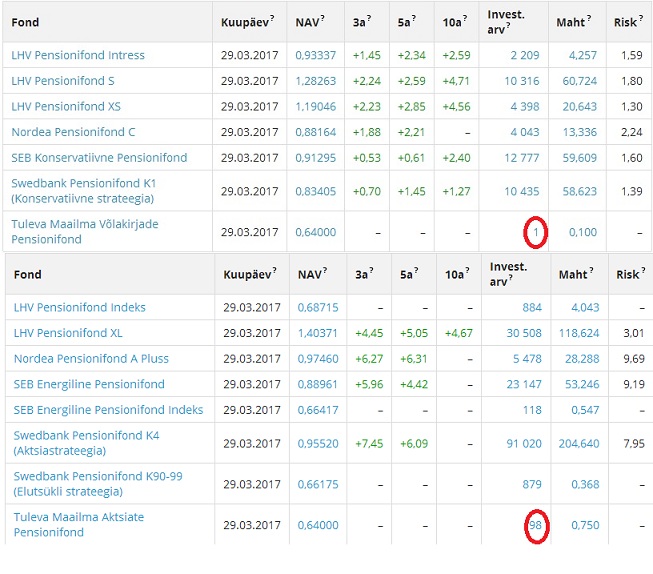Open LHV Pensionifond XL fund link

tap(68, 333)
